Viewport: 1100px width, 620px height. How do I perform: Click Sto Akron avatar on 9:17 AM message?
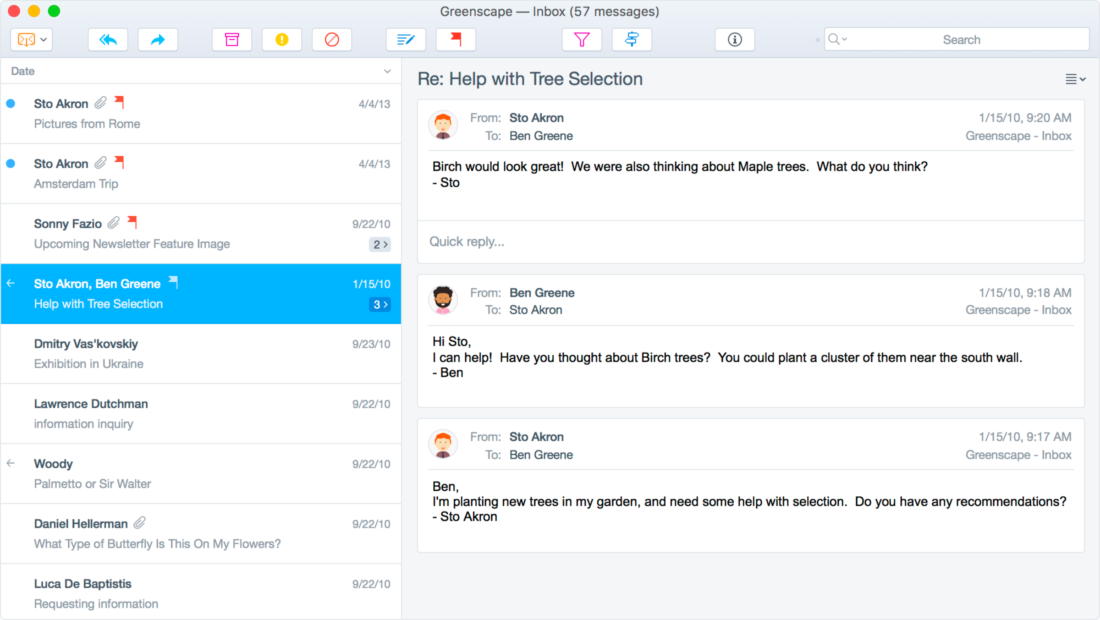pyautogui.click(x=443, y=445)
